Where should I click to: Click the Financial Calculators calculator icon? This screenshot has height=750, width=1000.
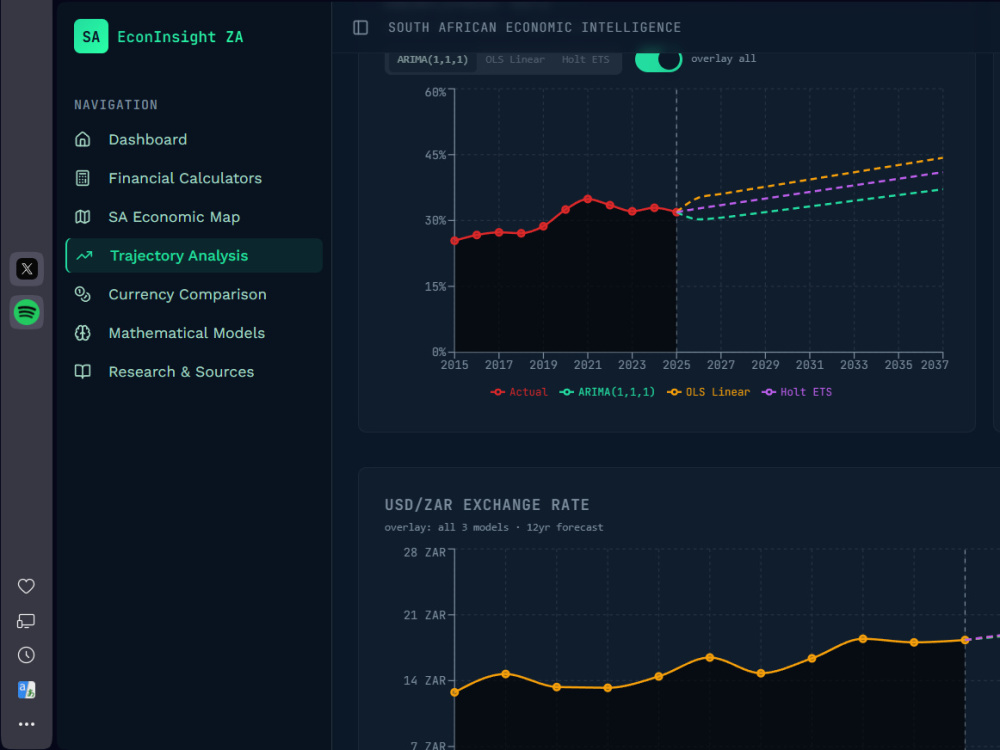pyautogui.click(x=83, y=178)
